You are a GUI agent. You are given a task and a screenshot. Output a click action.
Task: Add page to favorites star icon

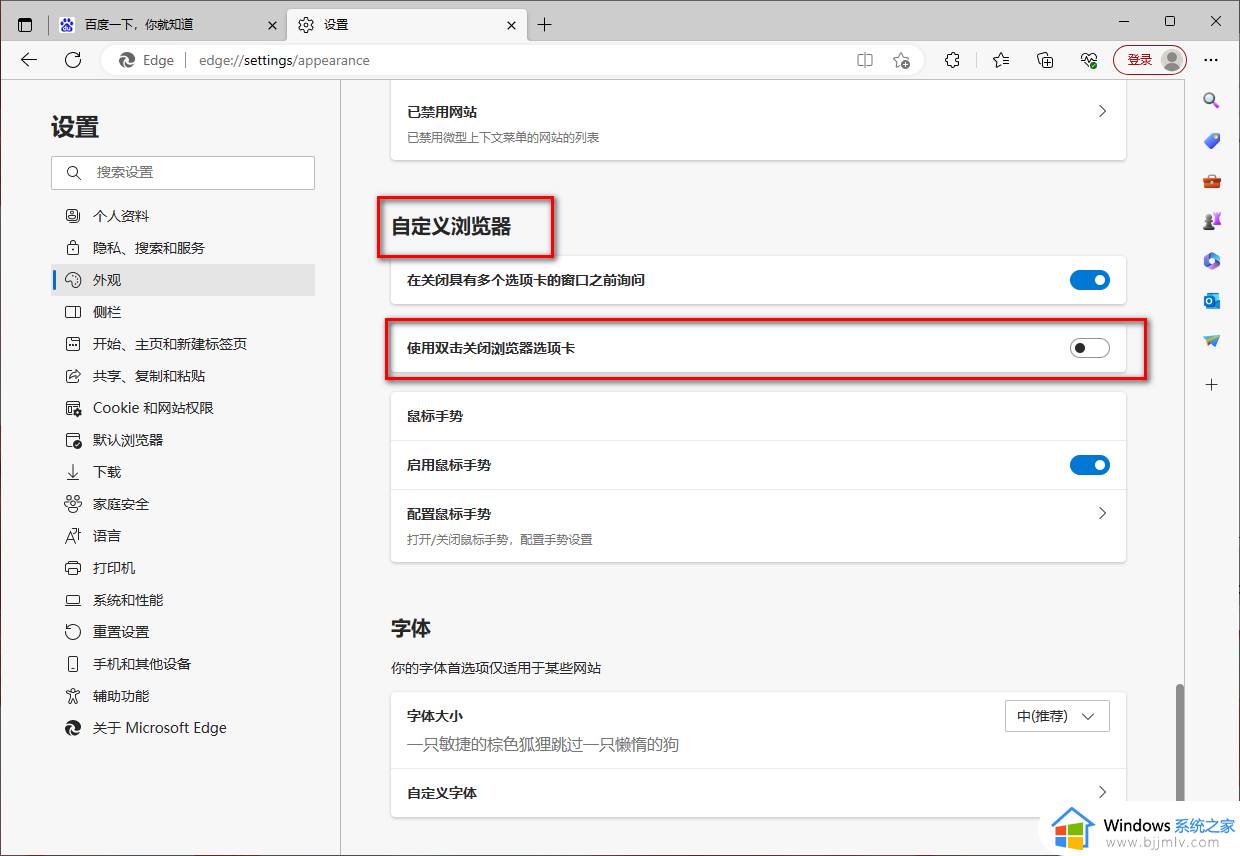click(901, 60)
